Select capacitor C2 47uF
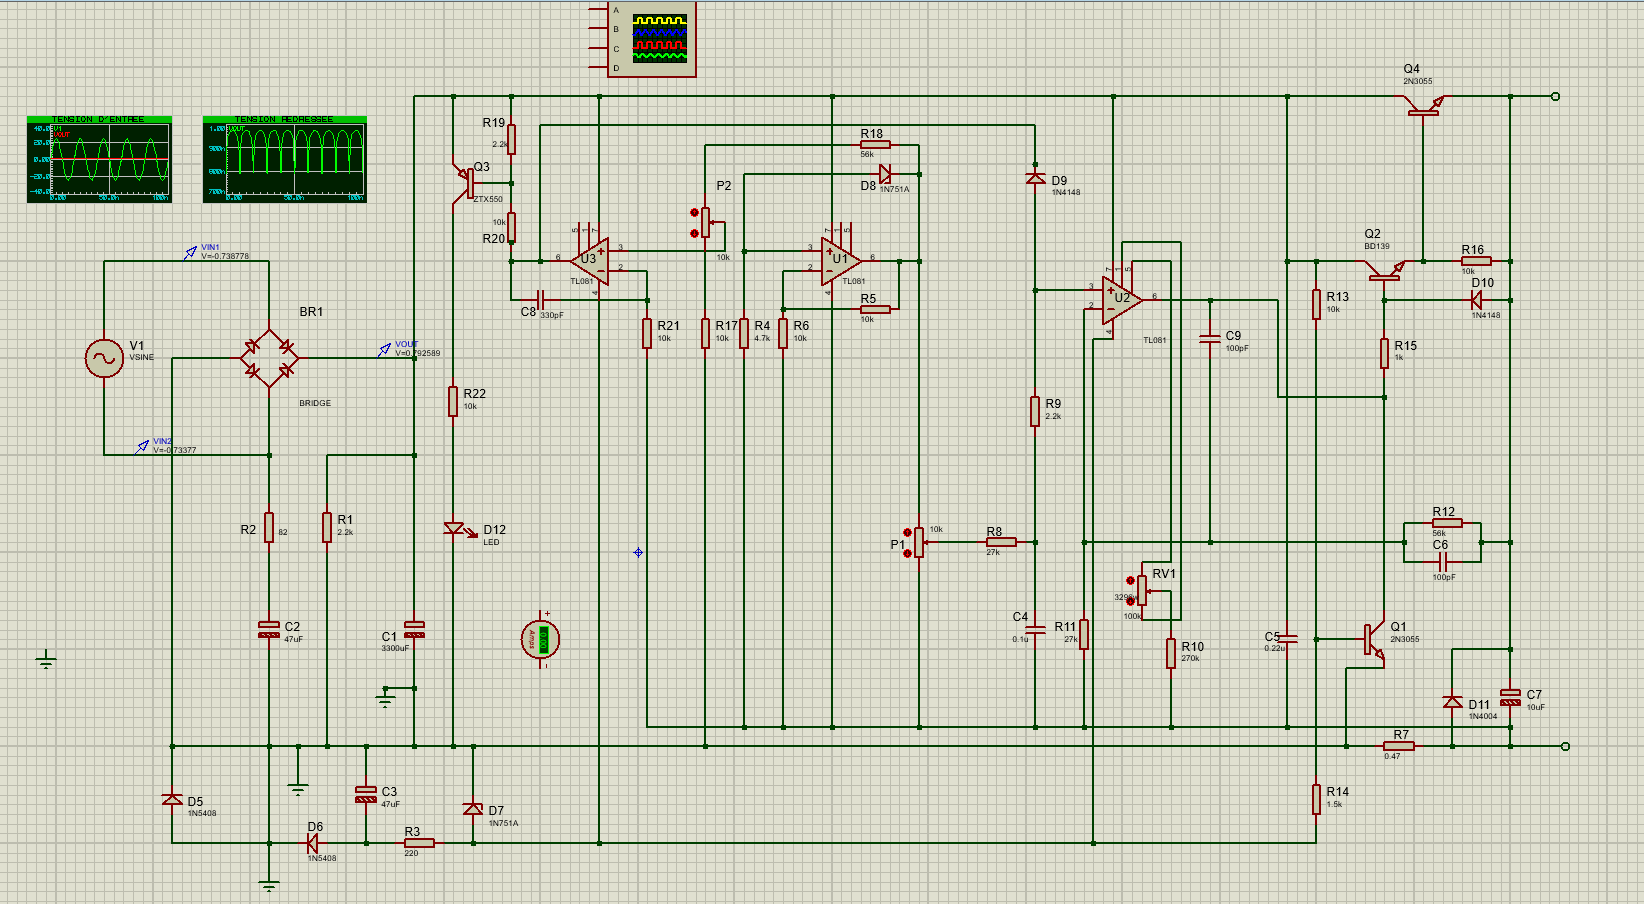The image size is (1644, 904). 269,629
